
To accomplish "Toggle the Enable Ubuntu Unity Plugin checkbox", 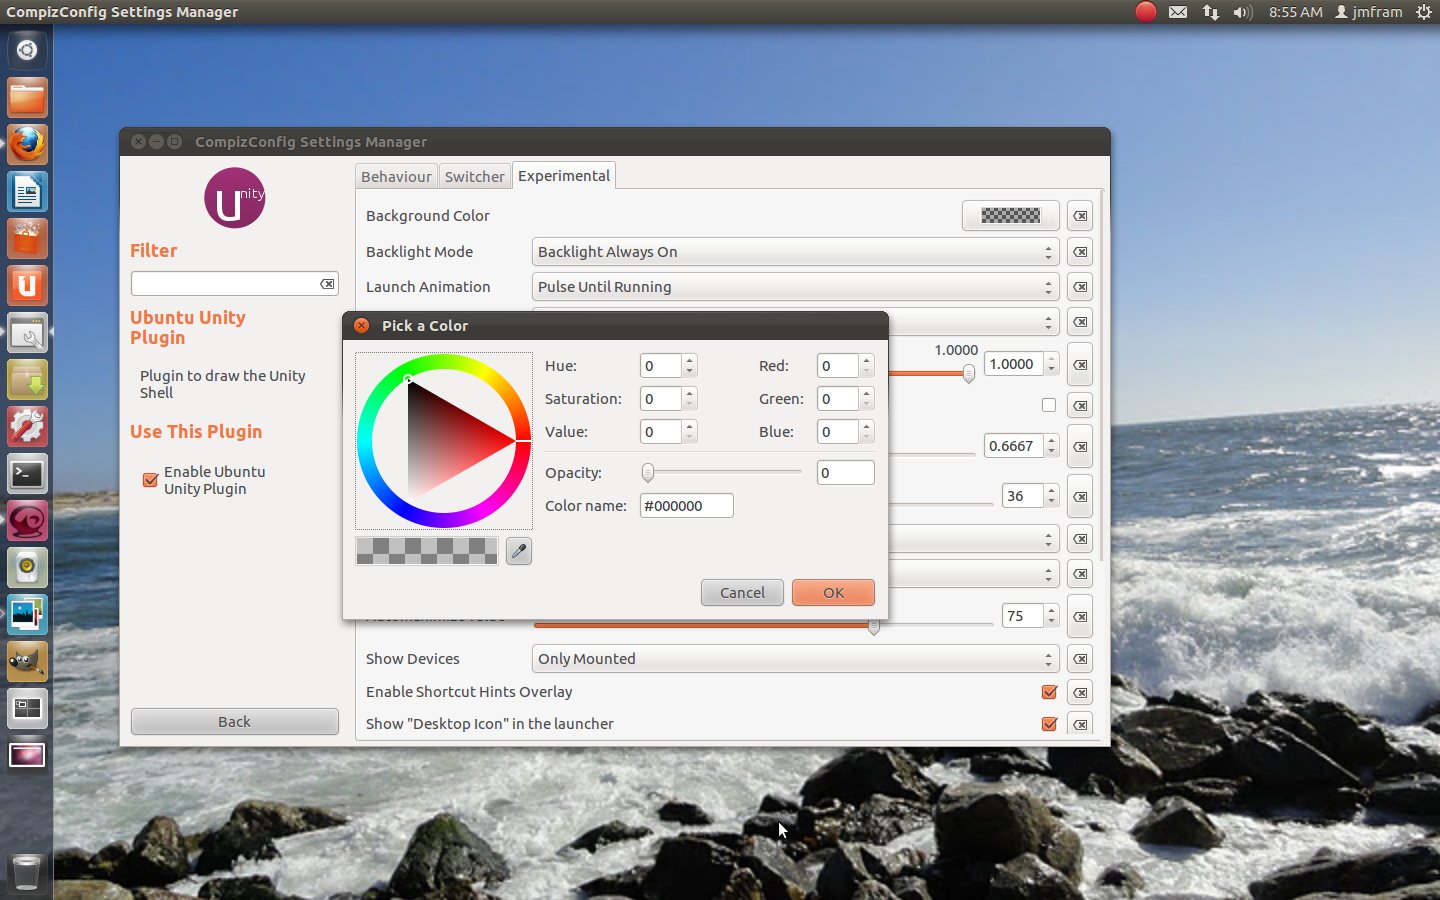I will click(149, 480).
